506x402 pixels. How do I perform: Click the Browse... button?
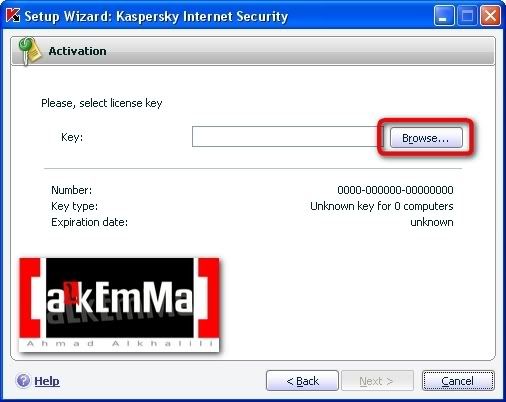coord(426,137)
